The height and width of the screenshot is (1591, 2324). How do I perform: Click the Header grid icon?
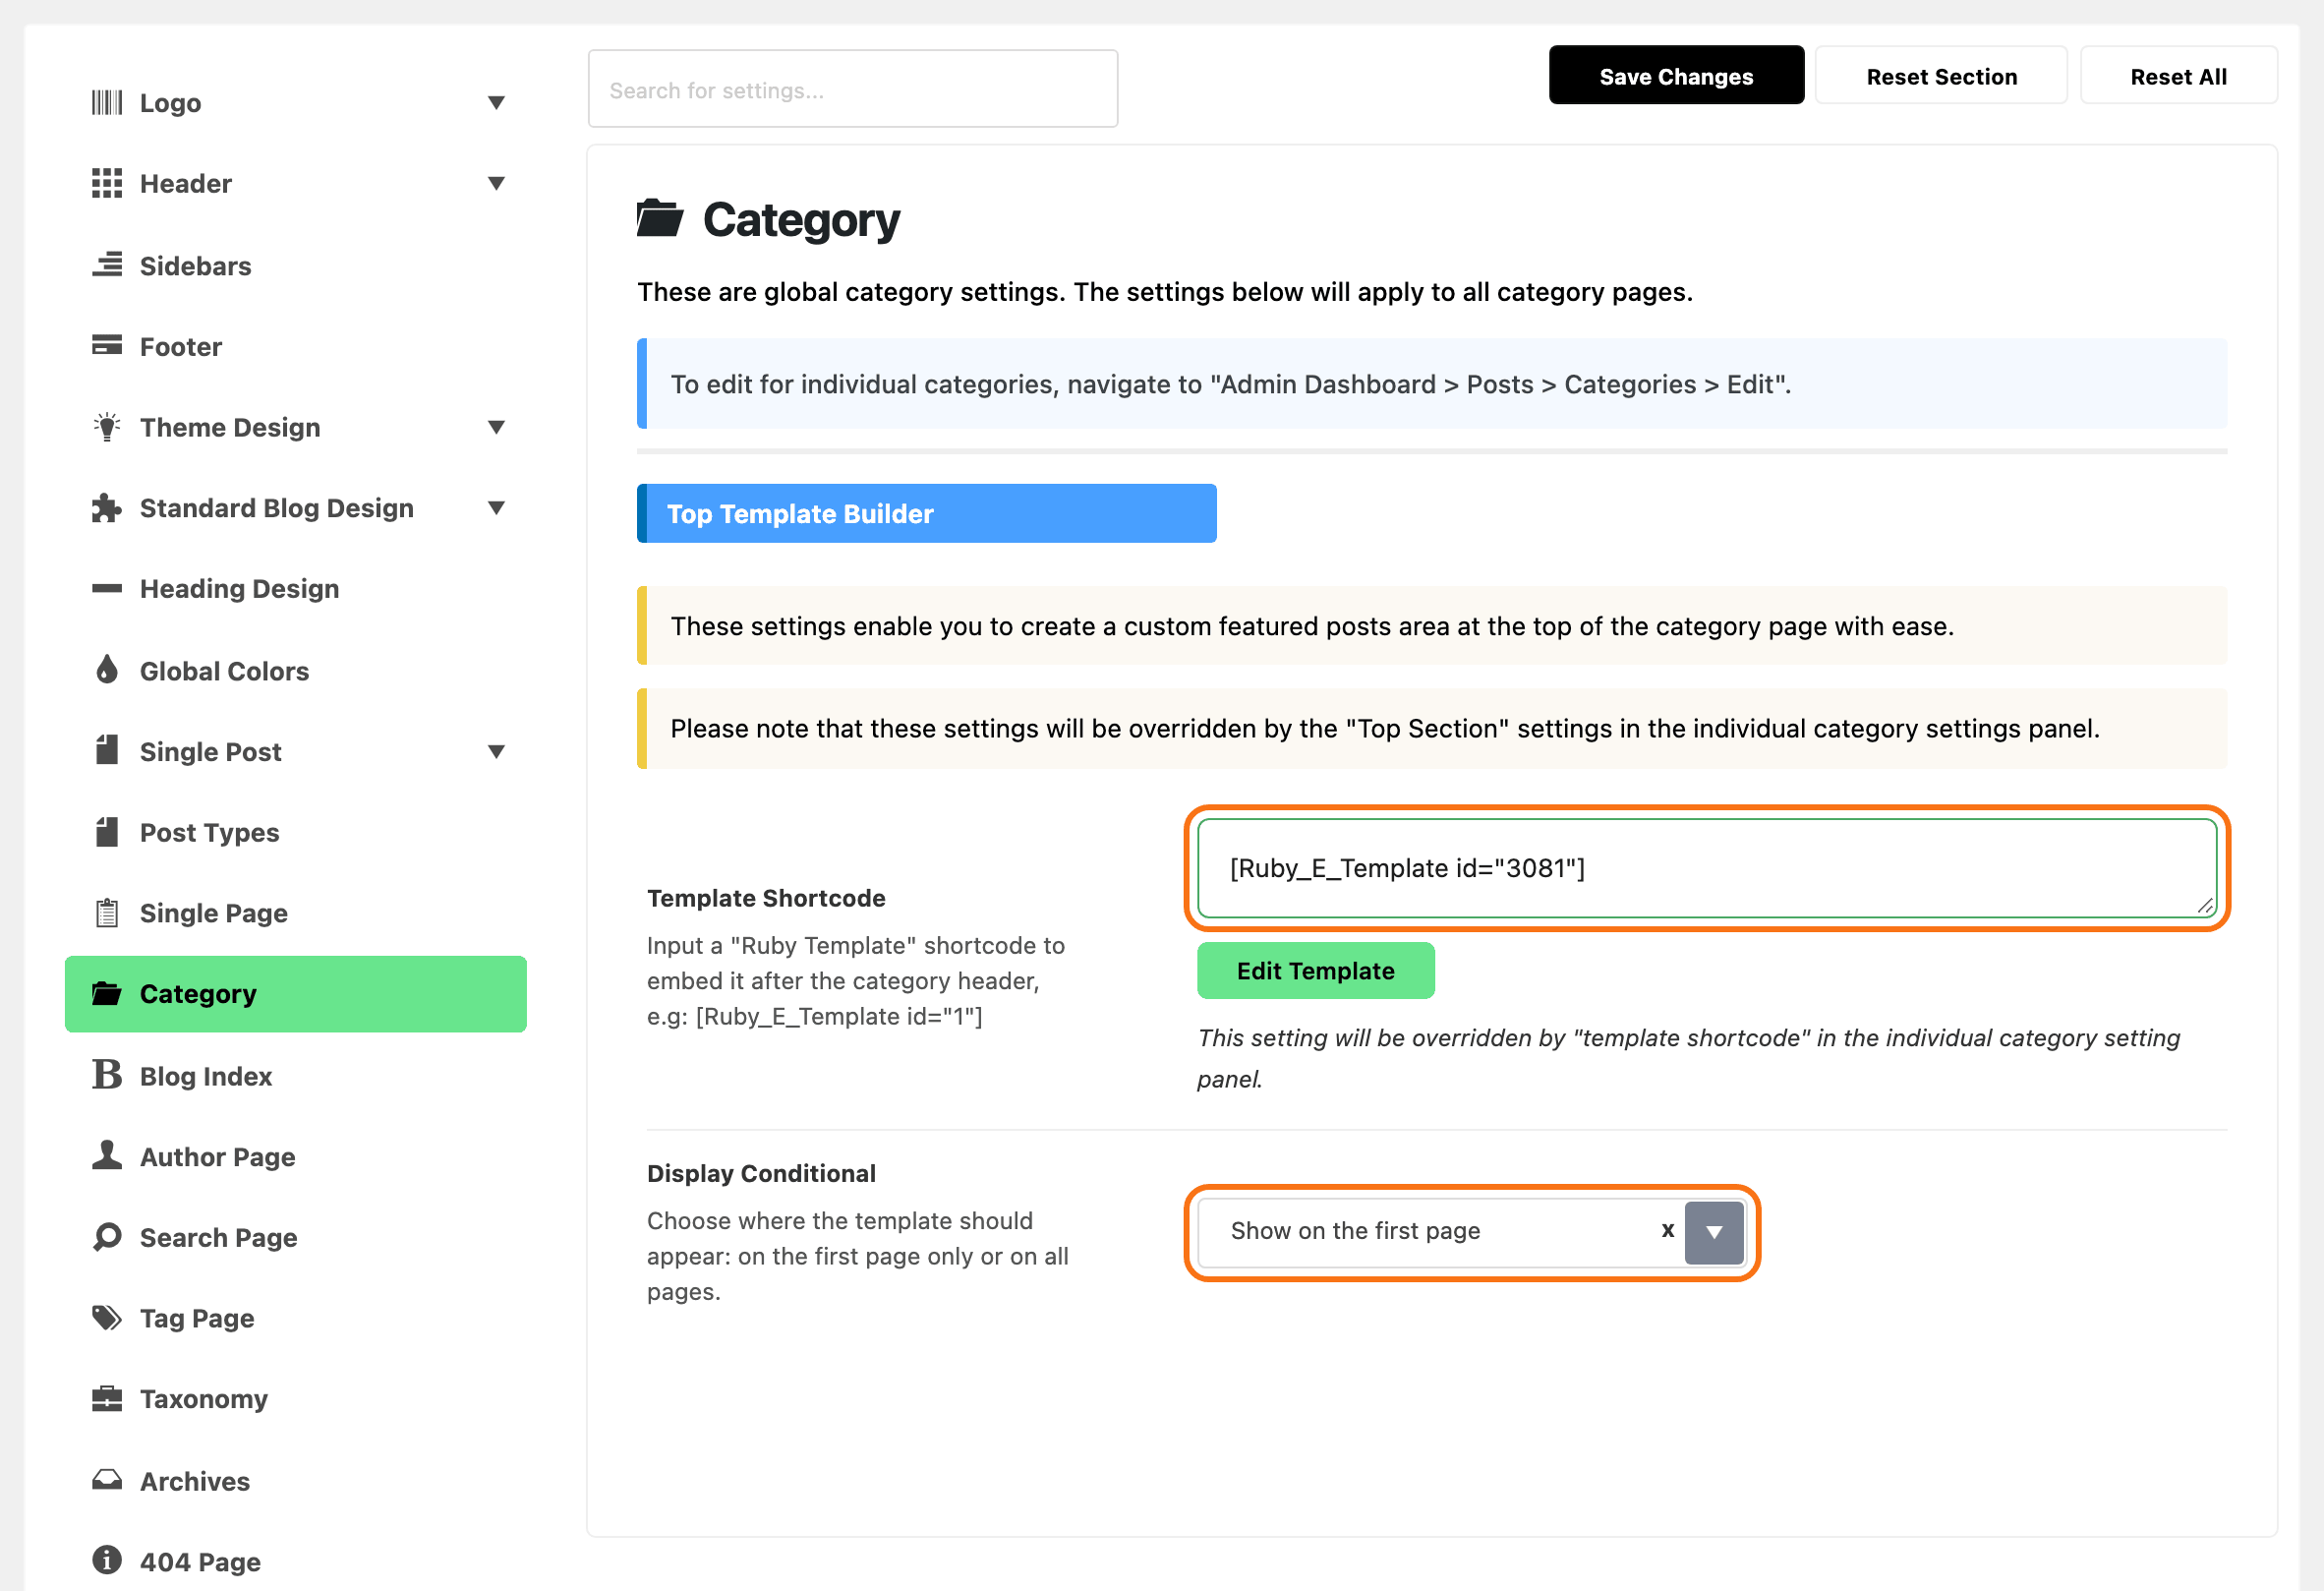[107, 183]
